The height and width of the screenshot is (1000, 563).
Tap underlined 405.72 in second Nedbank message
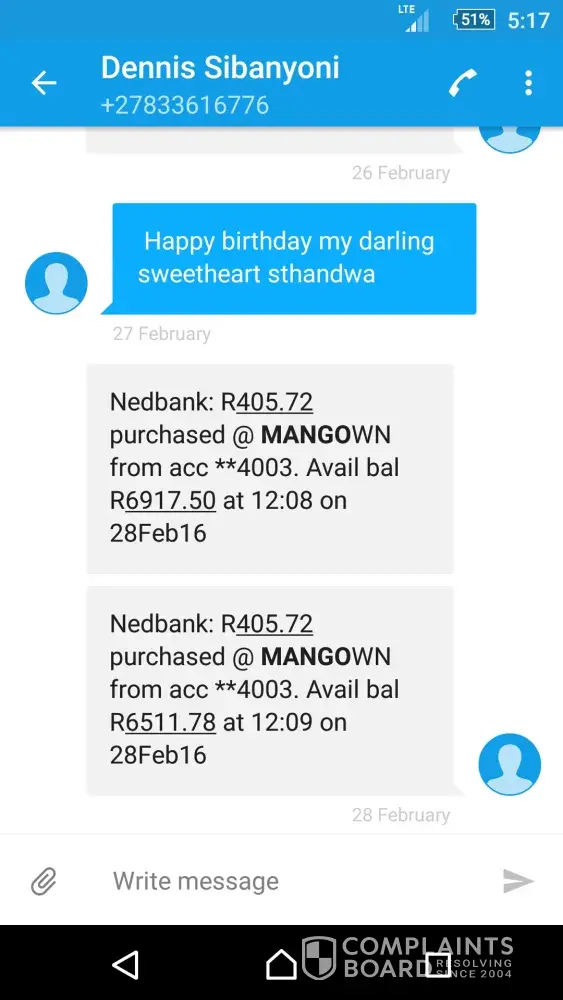[274, 624]
